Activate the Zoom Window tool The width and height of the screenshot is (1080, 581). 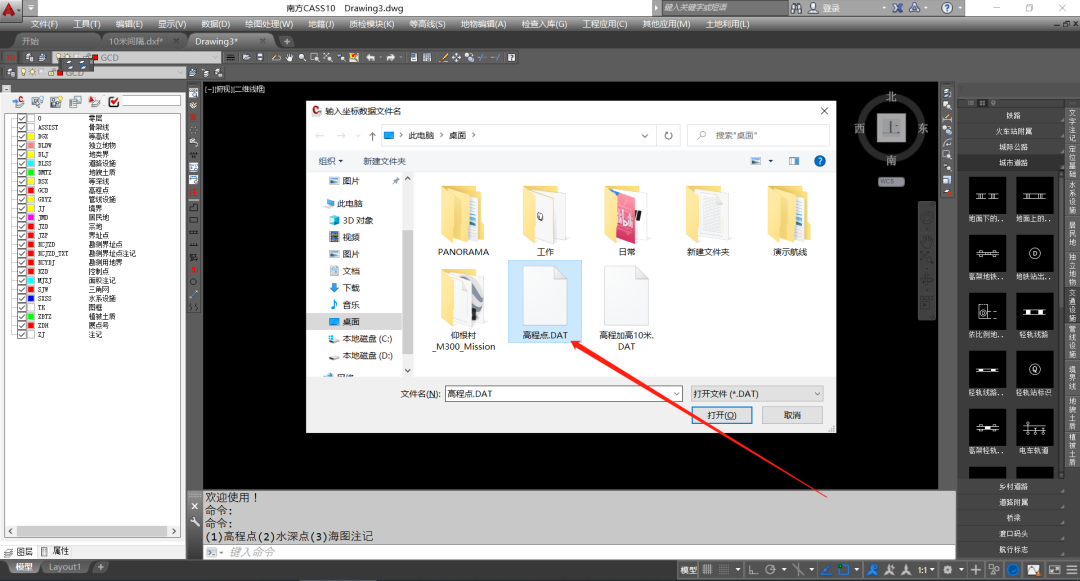coord(315,58)
